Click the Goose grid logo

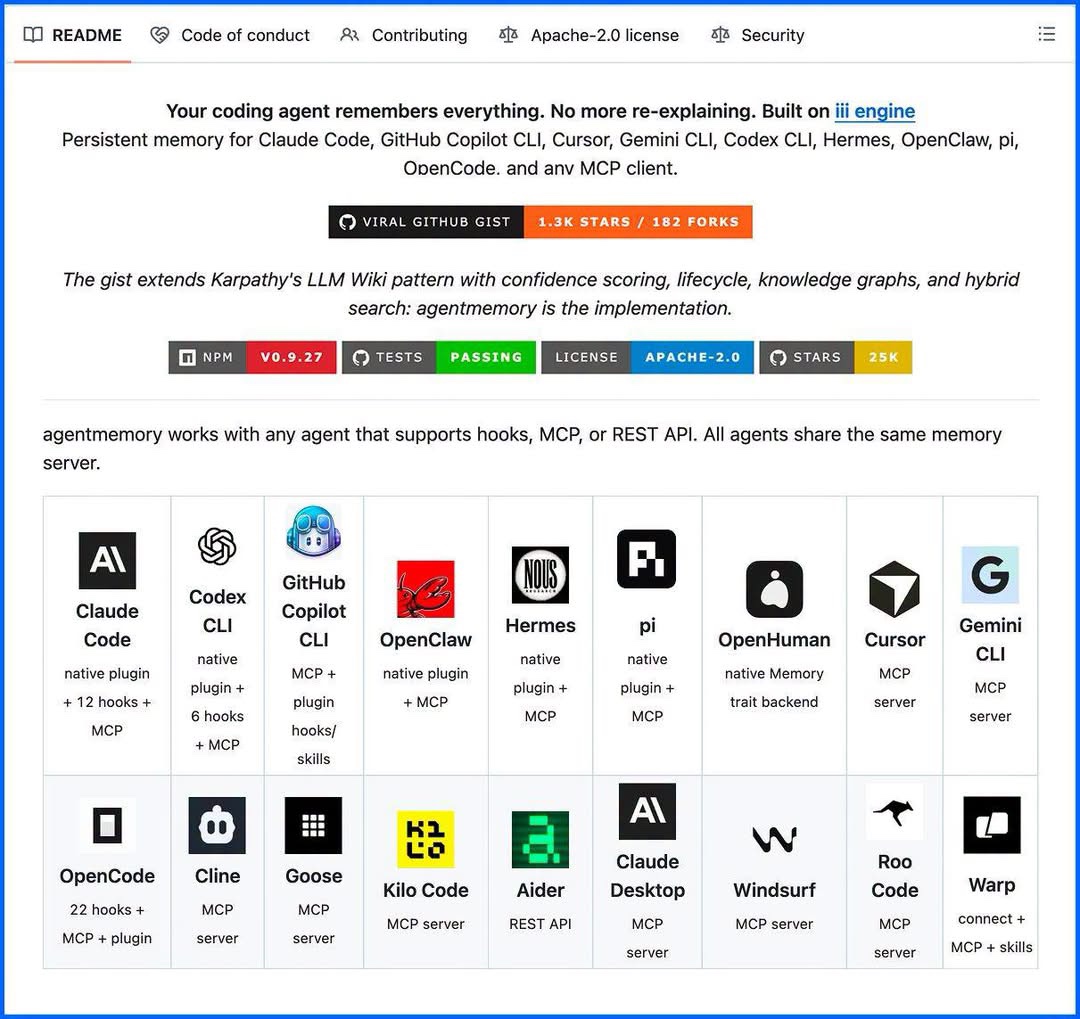click(x=313, y=825)
